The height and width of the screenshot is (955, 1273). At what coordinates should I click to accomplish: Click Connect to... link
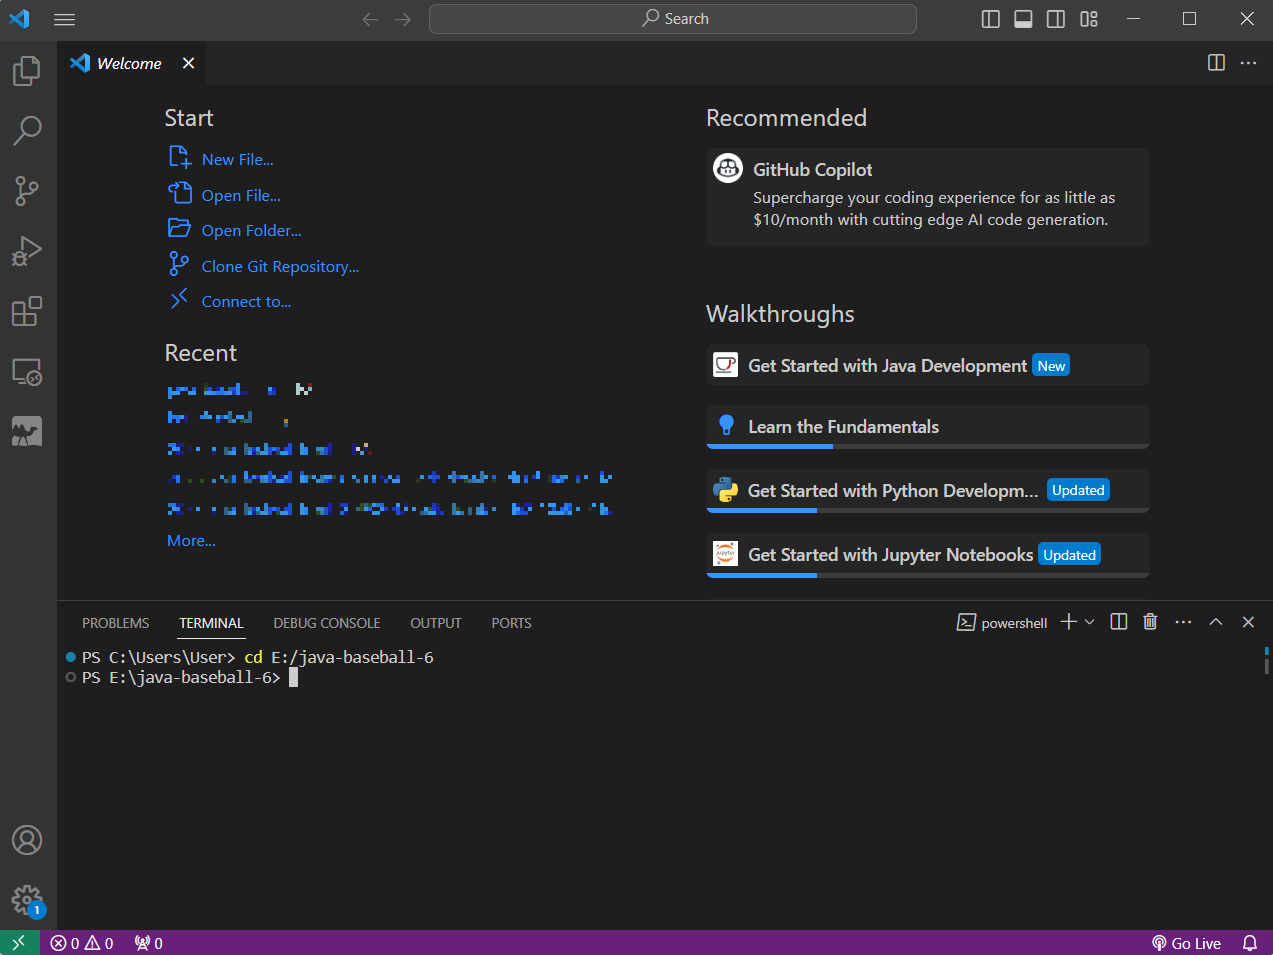pyautogui.click(x=246, y=301)
